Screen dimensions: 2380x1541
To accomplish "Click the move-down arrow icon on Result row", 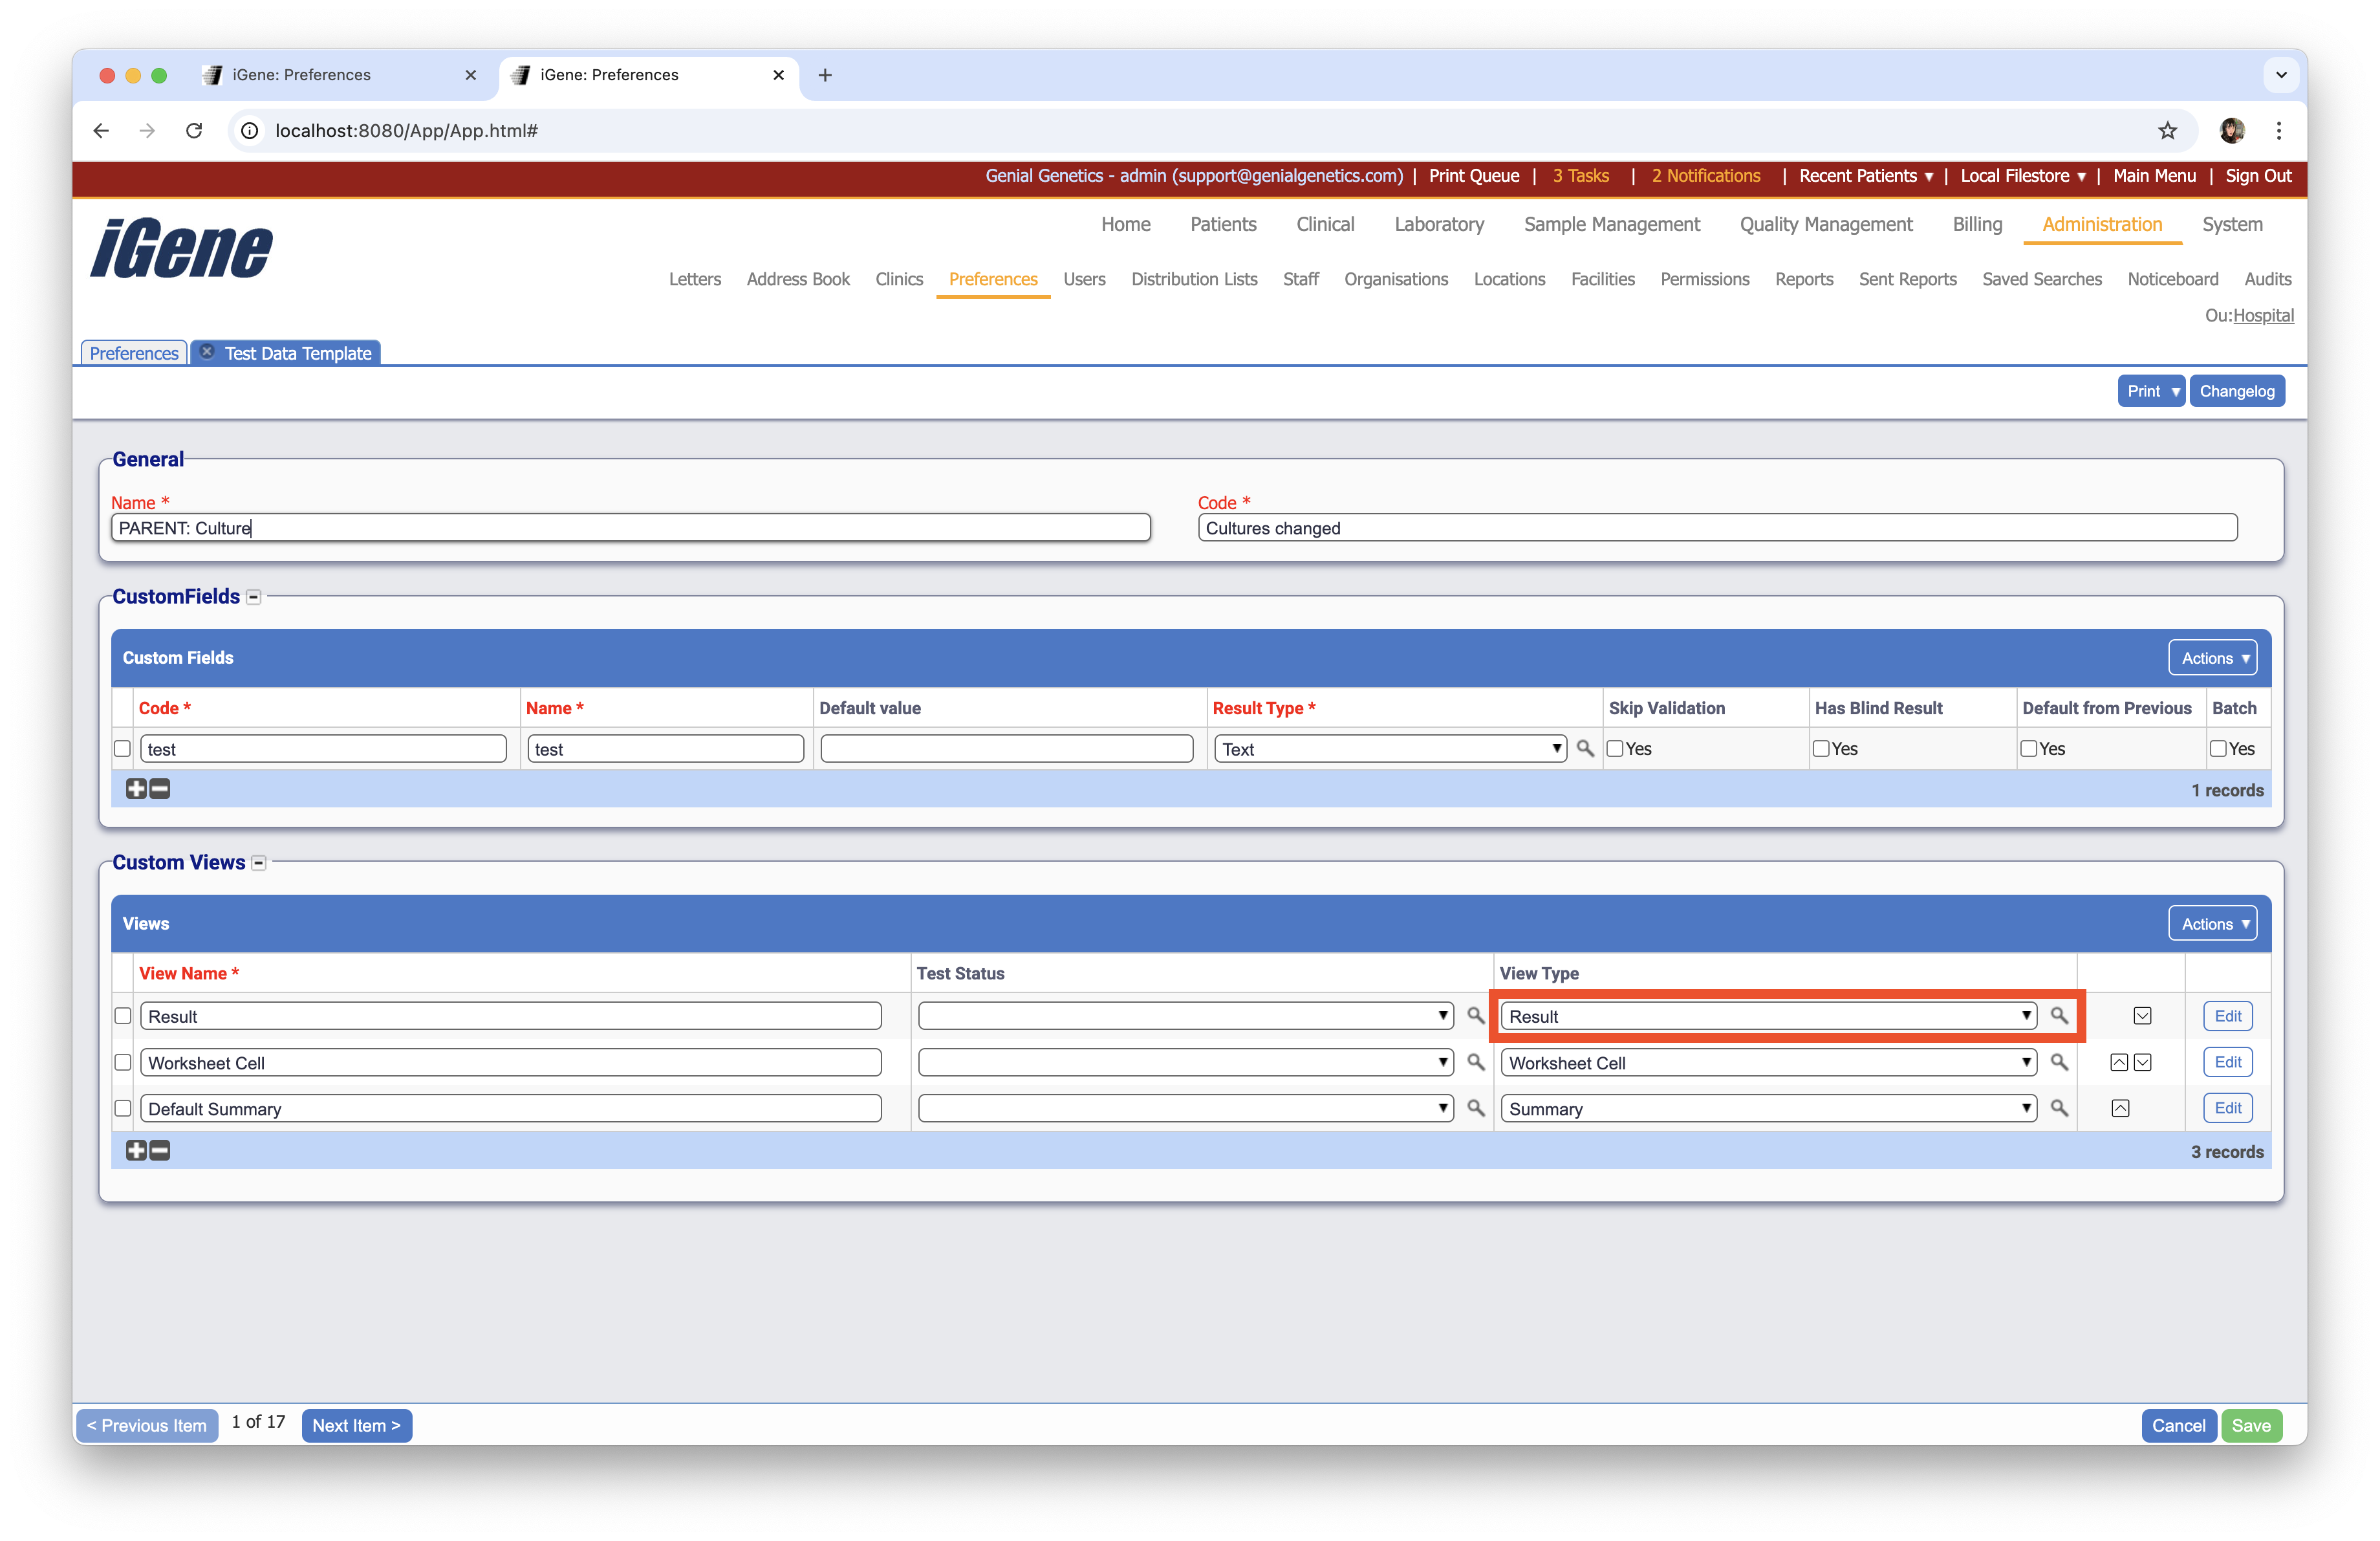I will pyautogui.click(x=2142, y=1015).
